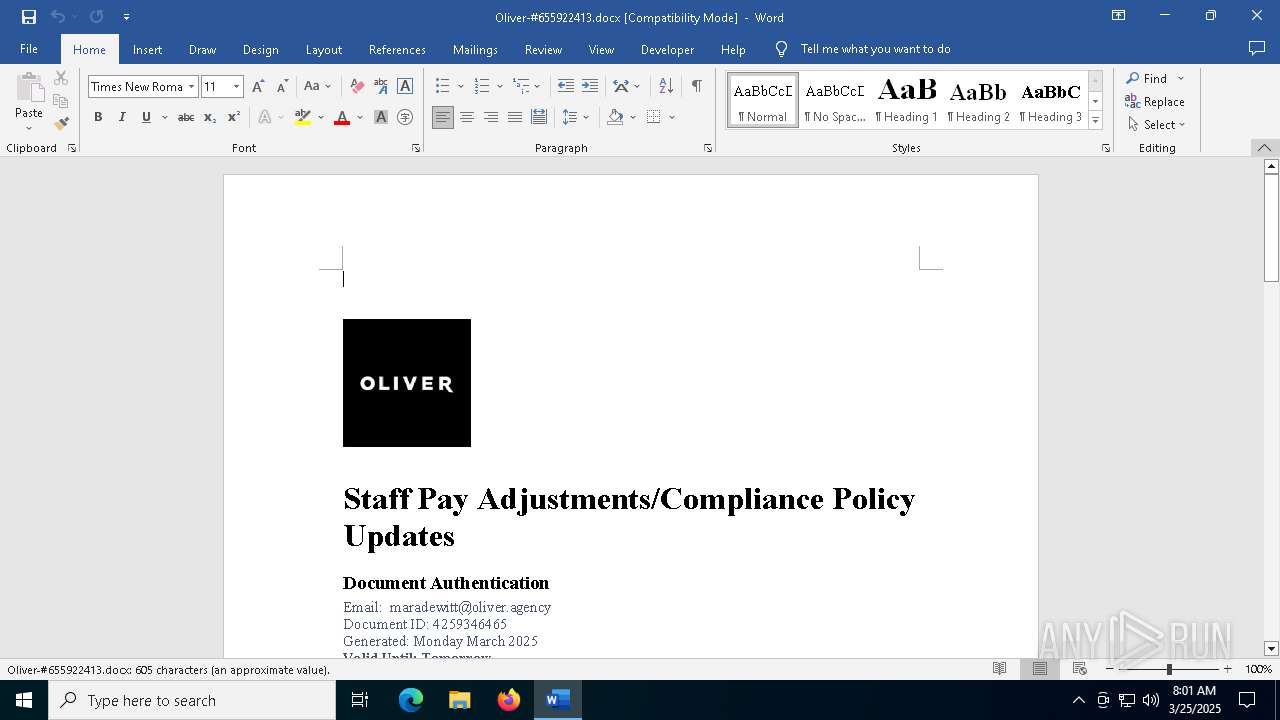The width and height of the screenshot is (1280, 720).
Task: Click the Character Border icon
Action: (405, 87)
